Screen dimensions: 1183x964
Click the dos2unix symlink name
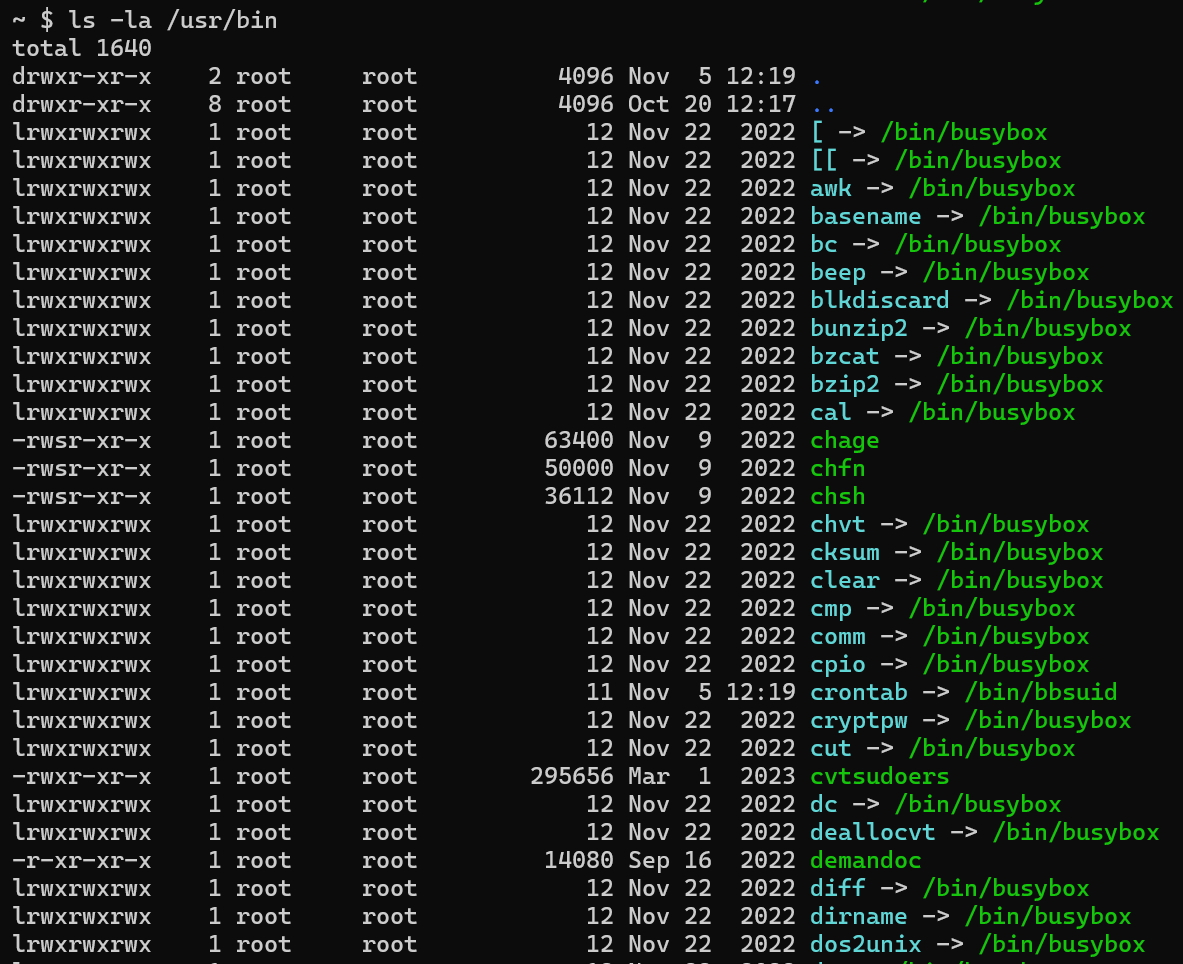coord(865,944)
